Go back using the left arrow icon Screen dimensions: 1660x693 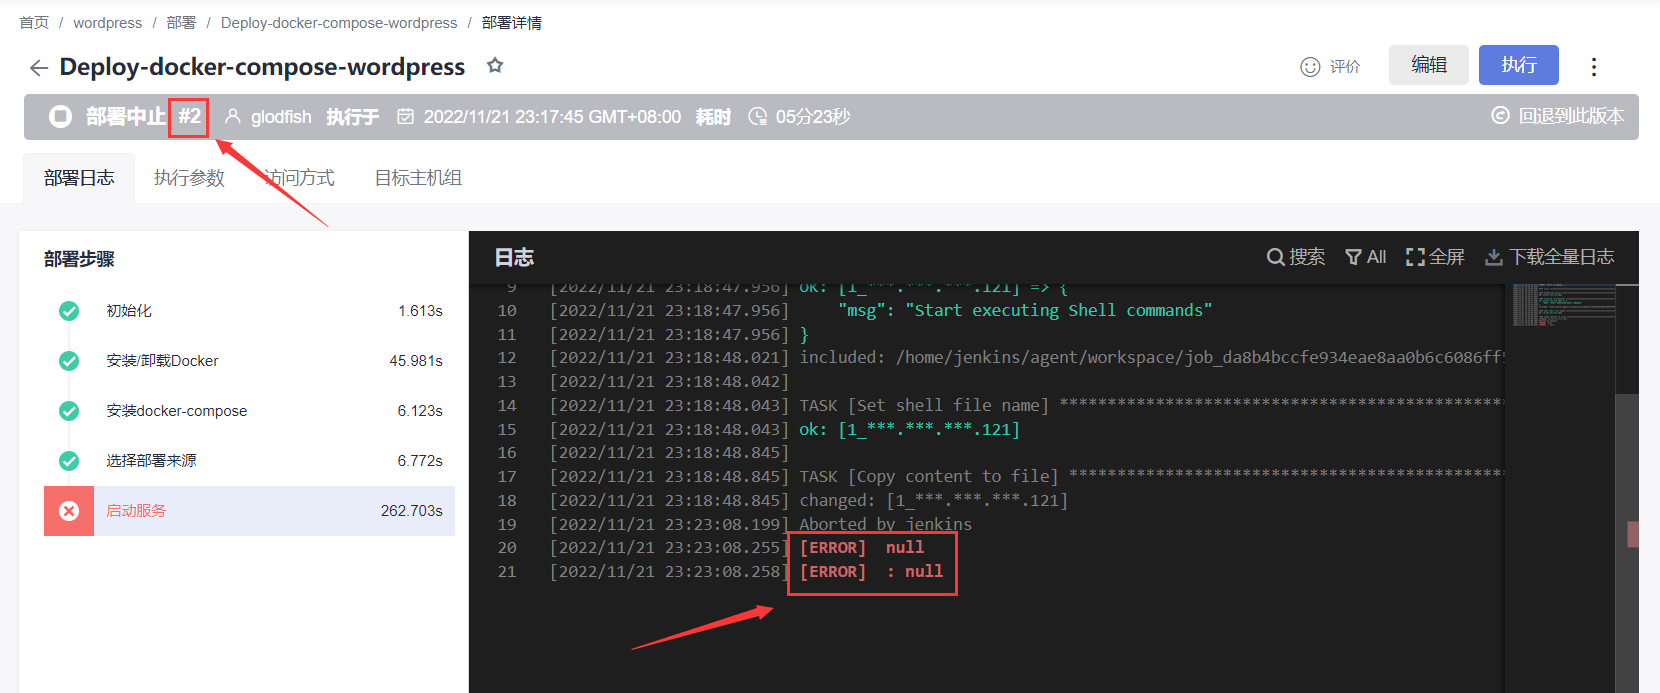pyautogui.click(x=39, y=68)
